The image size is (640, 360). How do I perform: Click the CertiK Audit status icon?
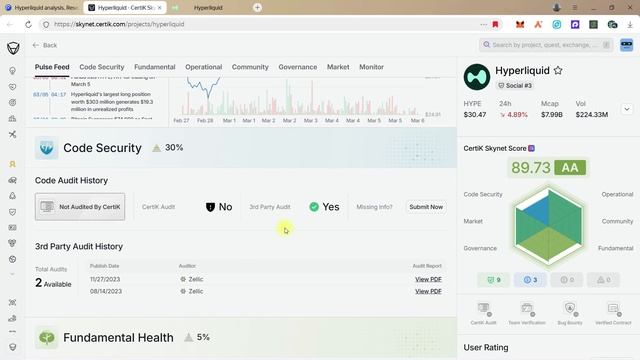pyautogui.click(x=484, y=309)
